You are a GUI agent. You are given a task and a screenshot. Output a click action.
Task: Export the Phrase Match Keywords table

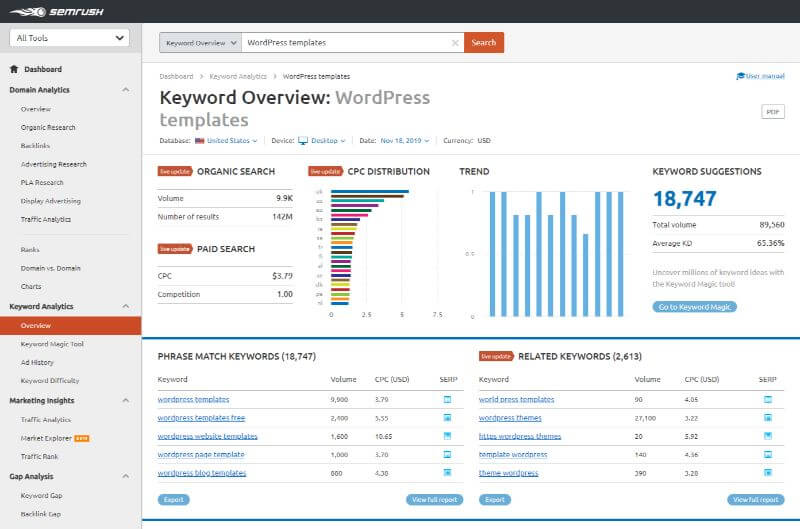point(173,500)
